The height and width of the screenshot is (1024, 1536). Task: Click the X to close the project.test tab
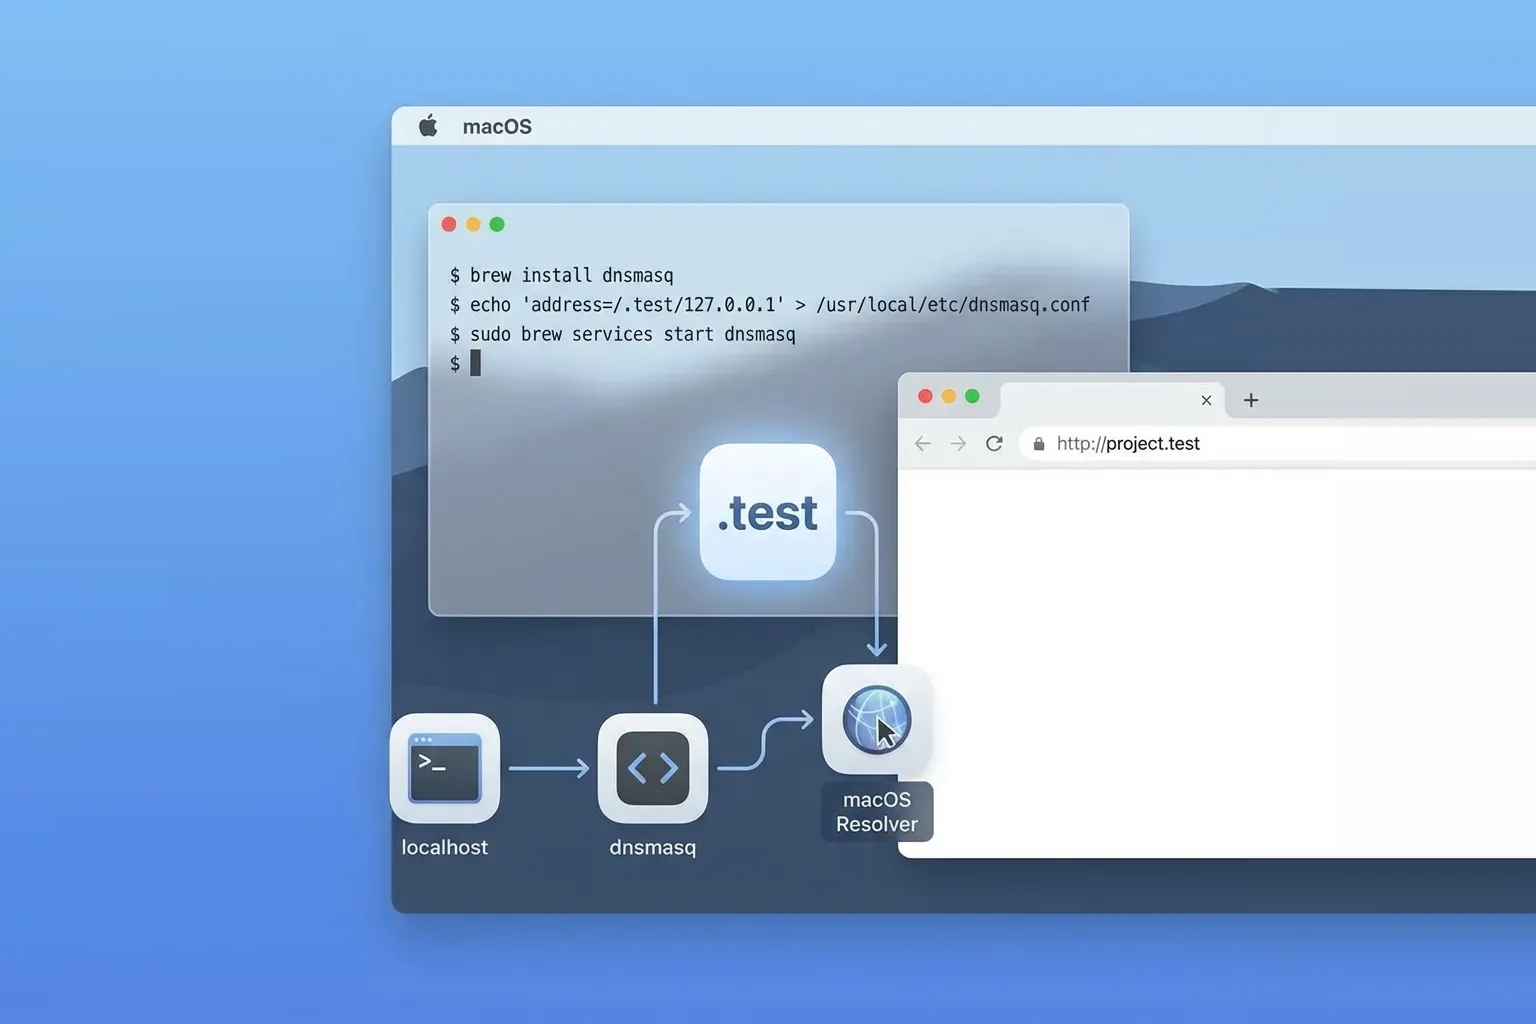1206,400
